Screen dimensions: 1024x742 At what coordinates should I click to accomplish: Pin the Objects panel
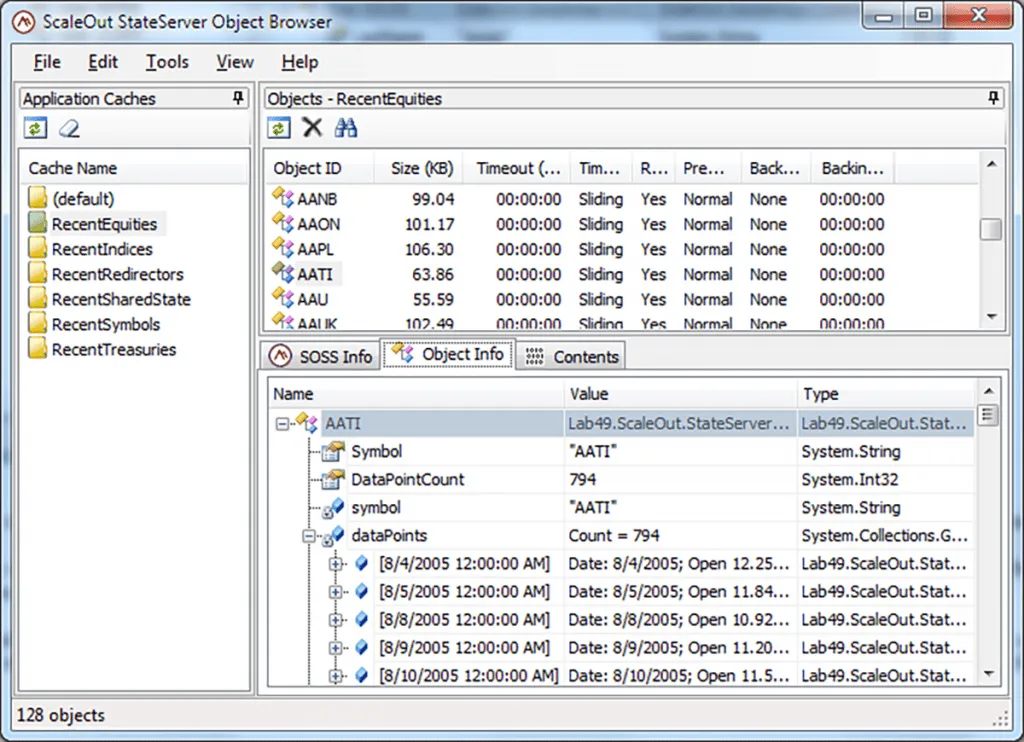click(x=993, y=98)
